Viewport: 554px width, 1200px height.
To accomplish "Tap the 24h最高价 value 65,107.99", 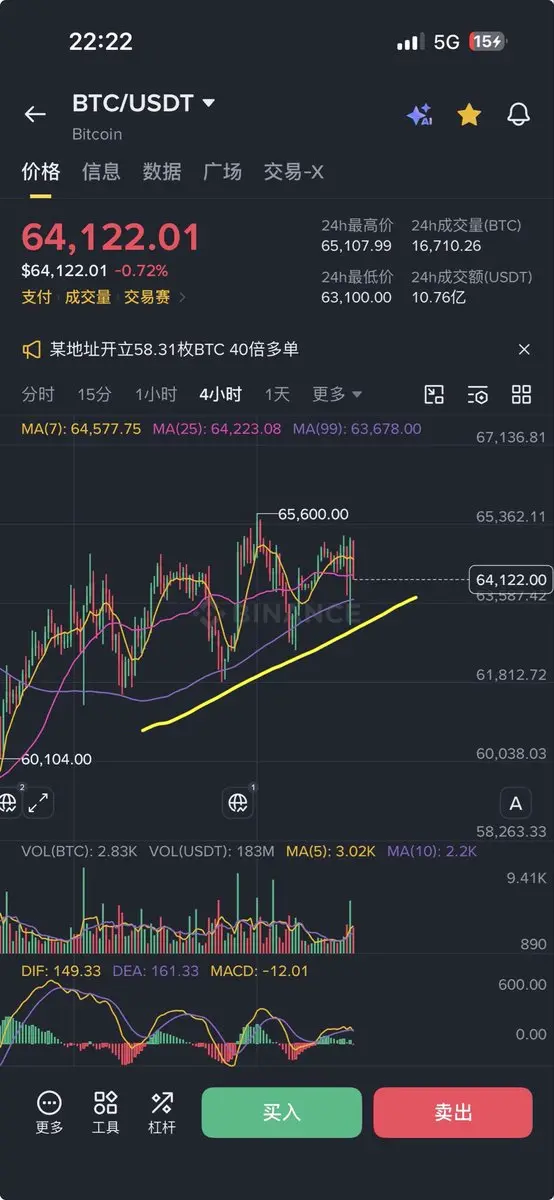I will pos(356,246).
